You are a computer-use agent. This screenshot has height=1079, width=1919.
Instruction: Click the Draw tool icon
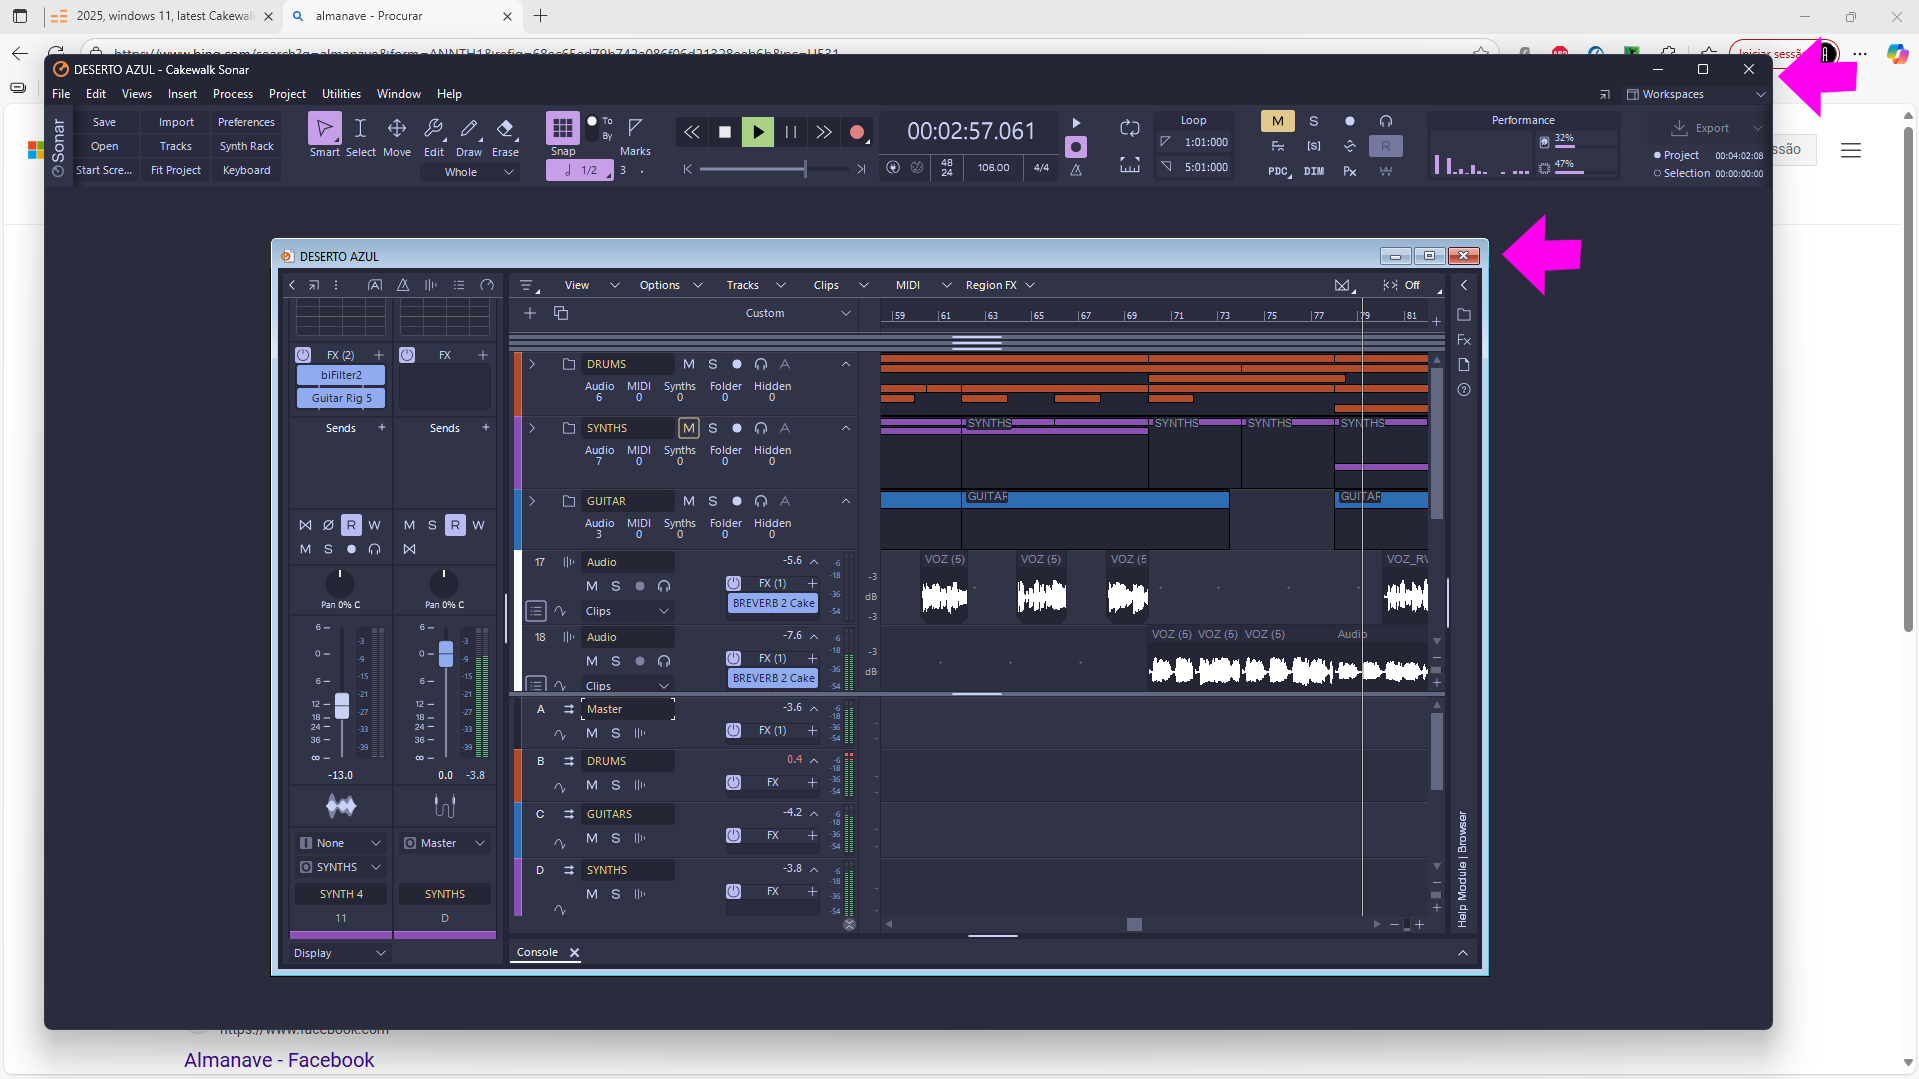pyautogui.click(x=469, y=129)
